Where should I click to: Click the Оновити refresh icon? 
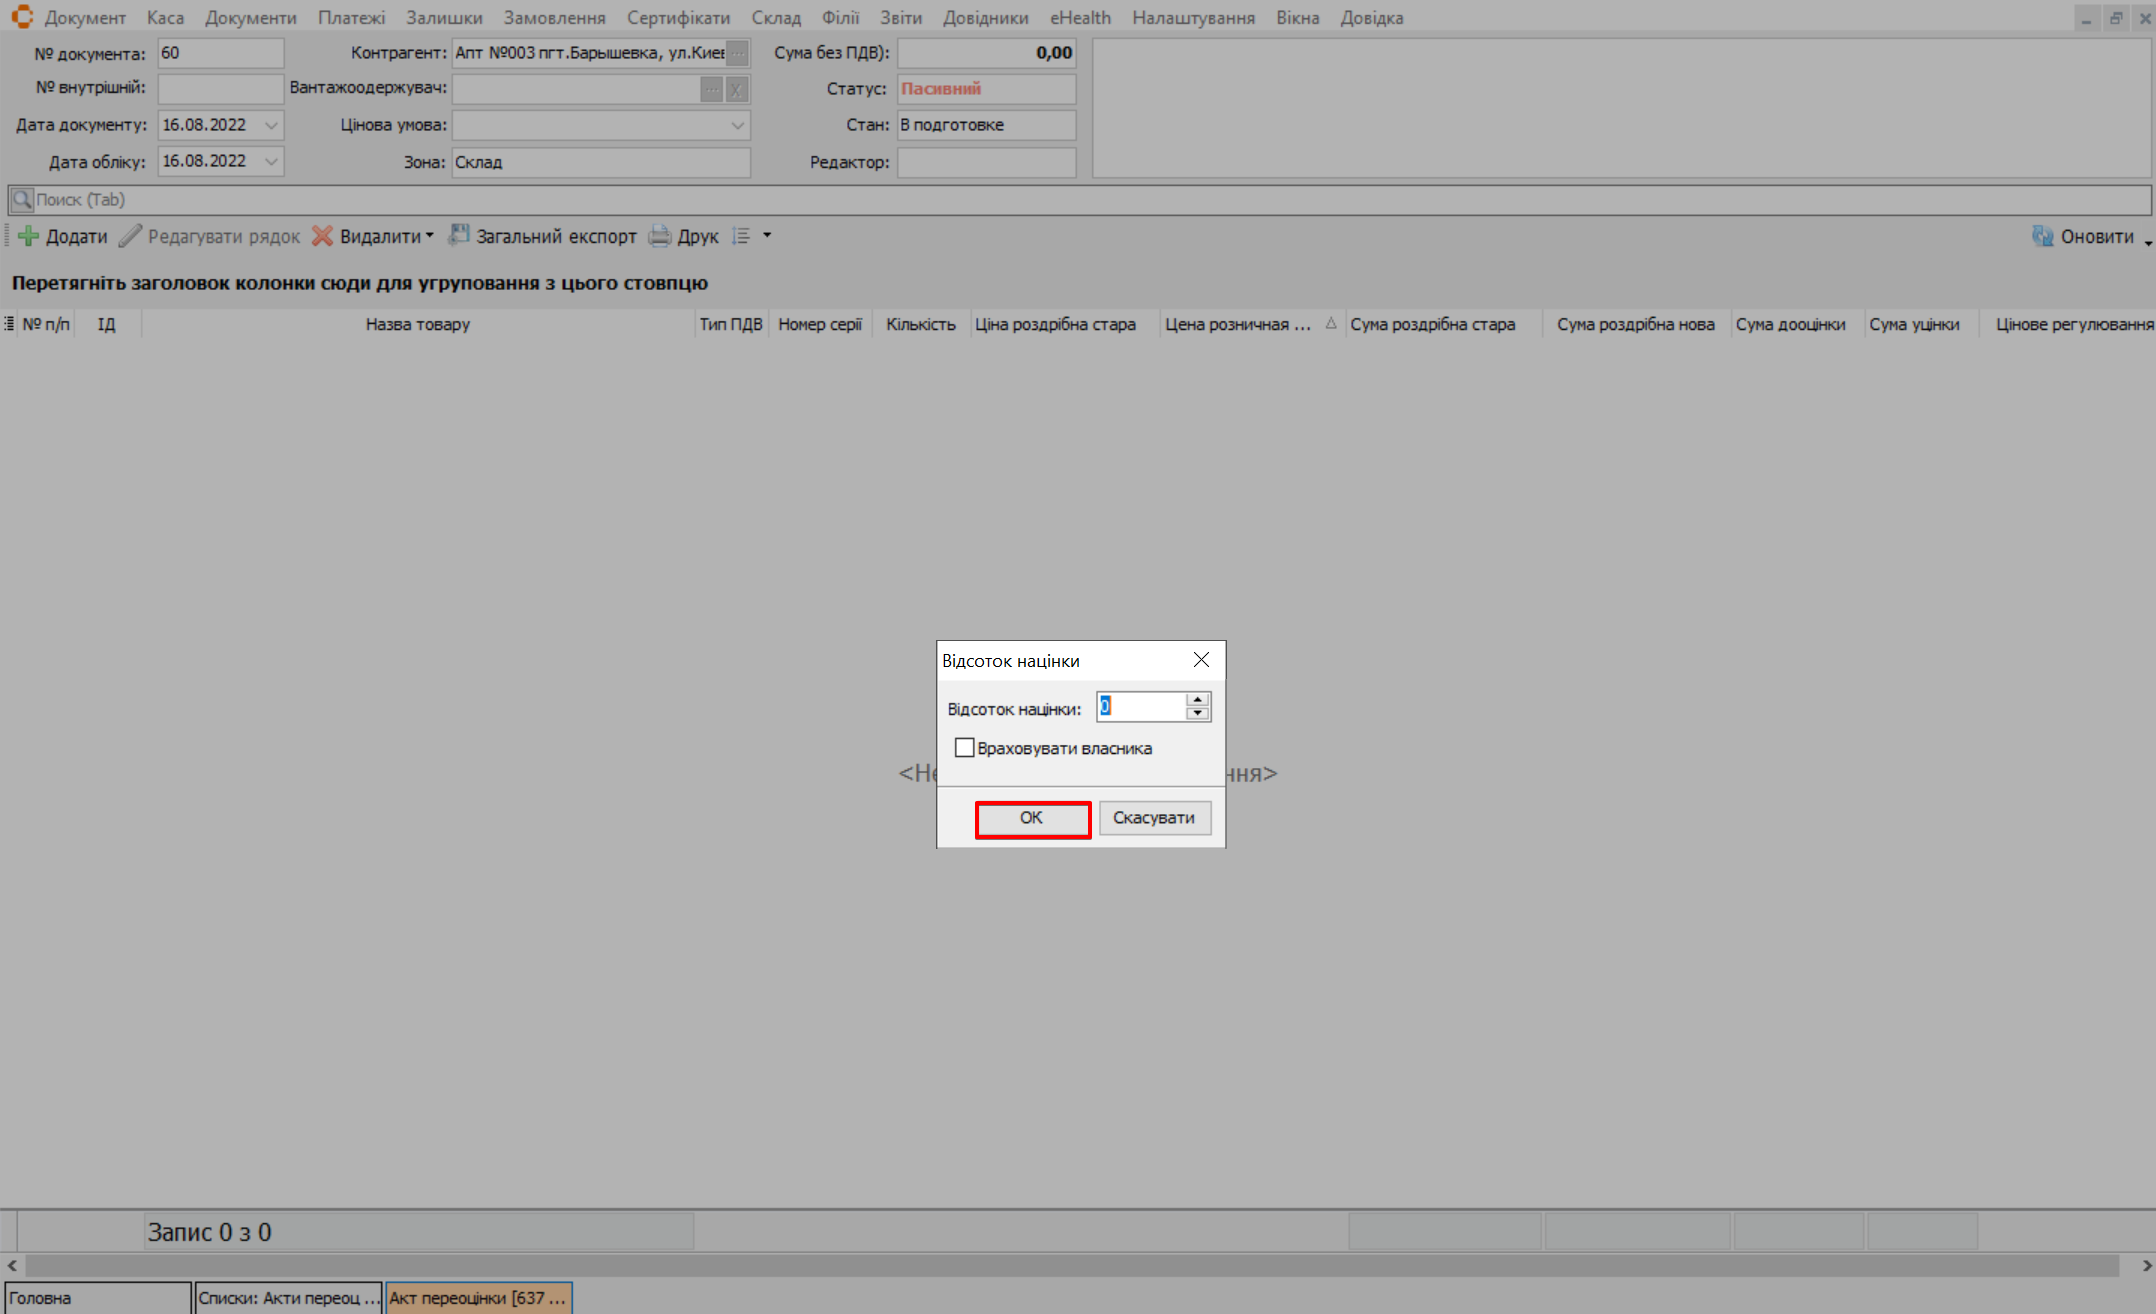click(x=2042, y=236)
